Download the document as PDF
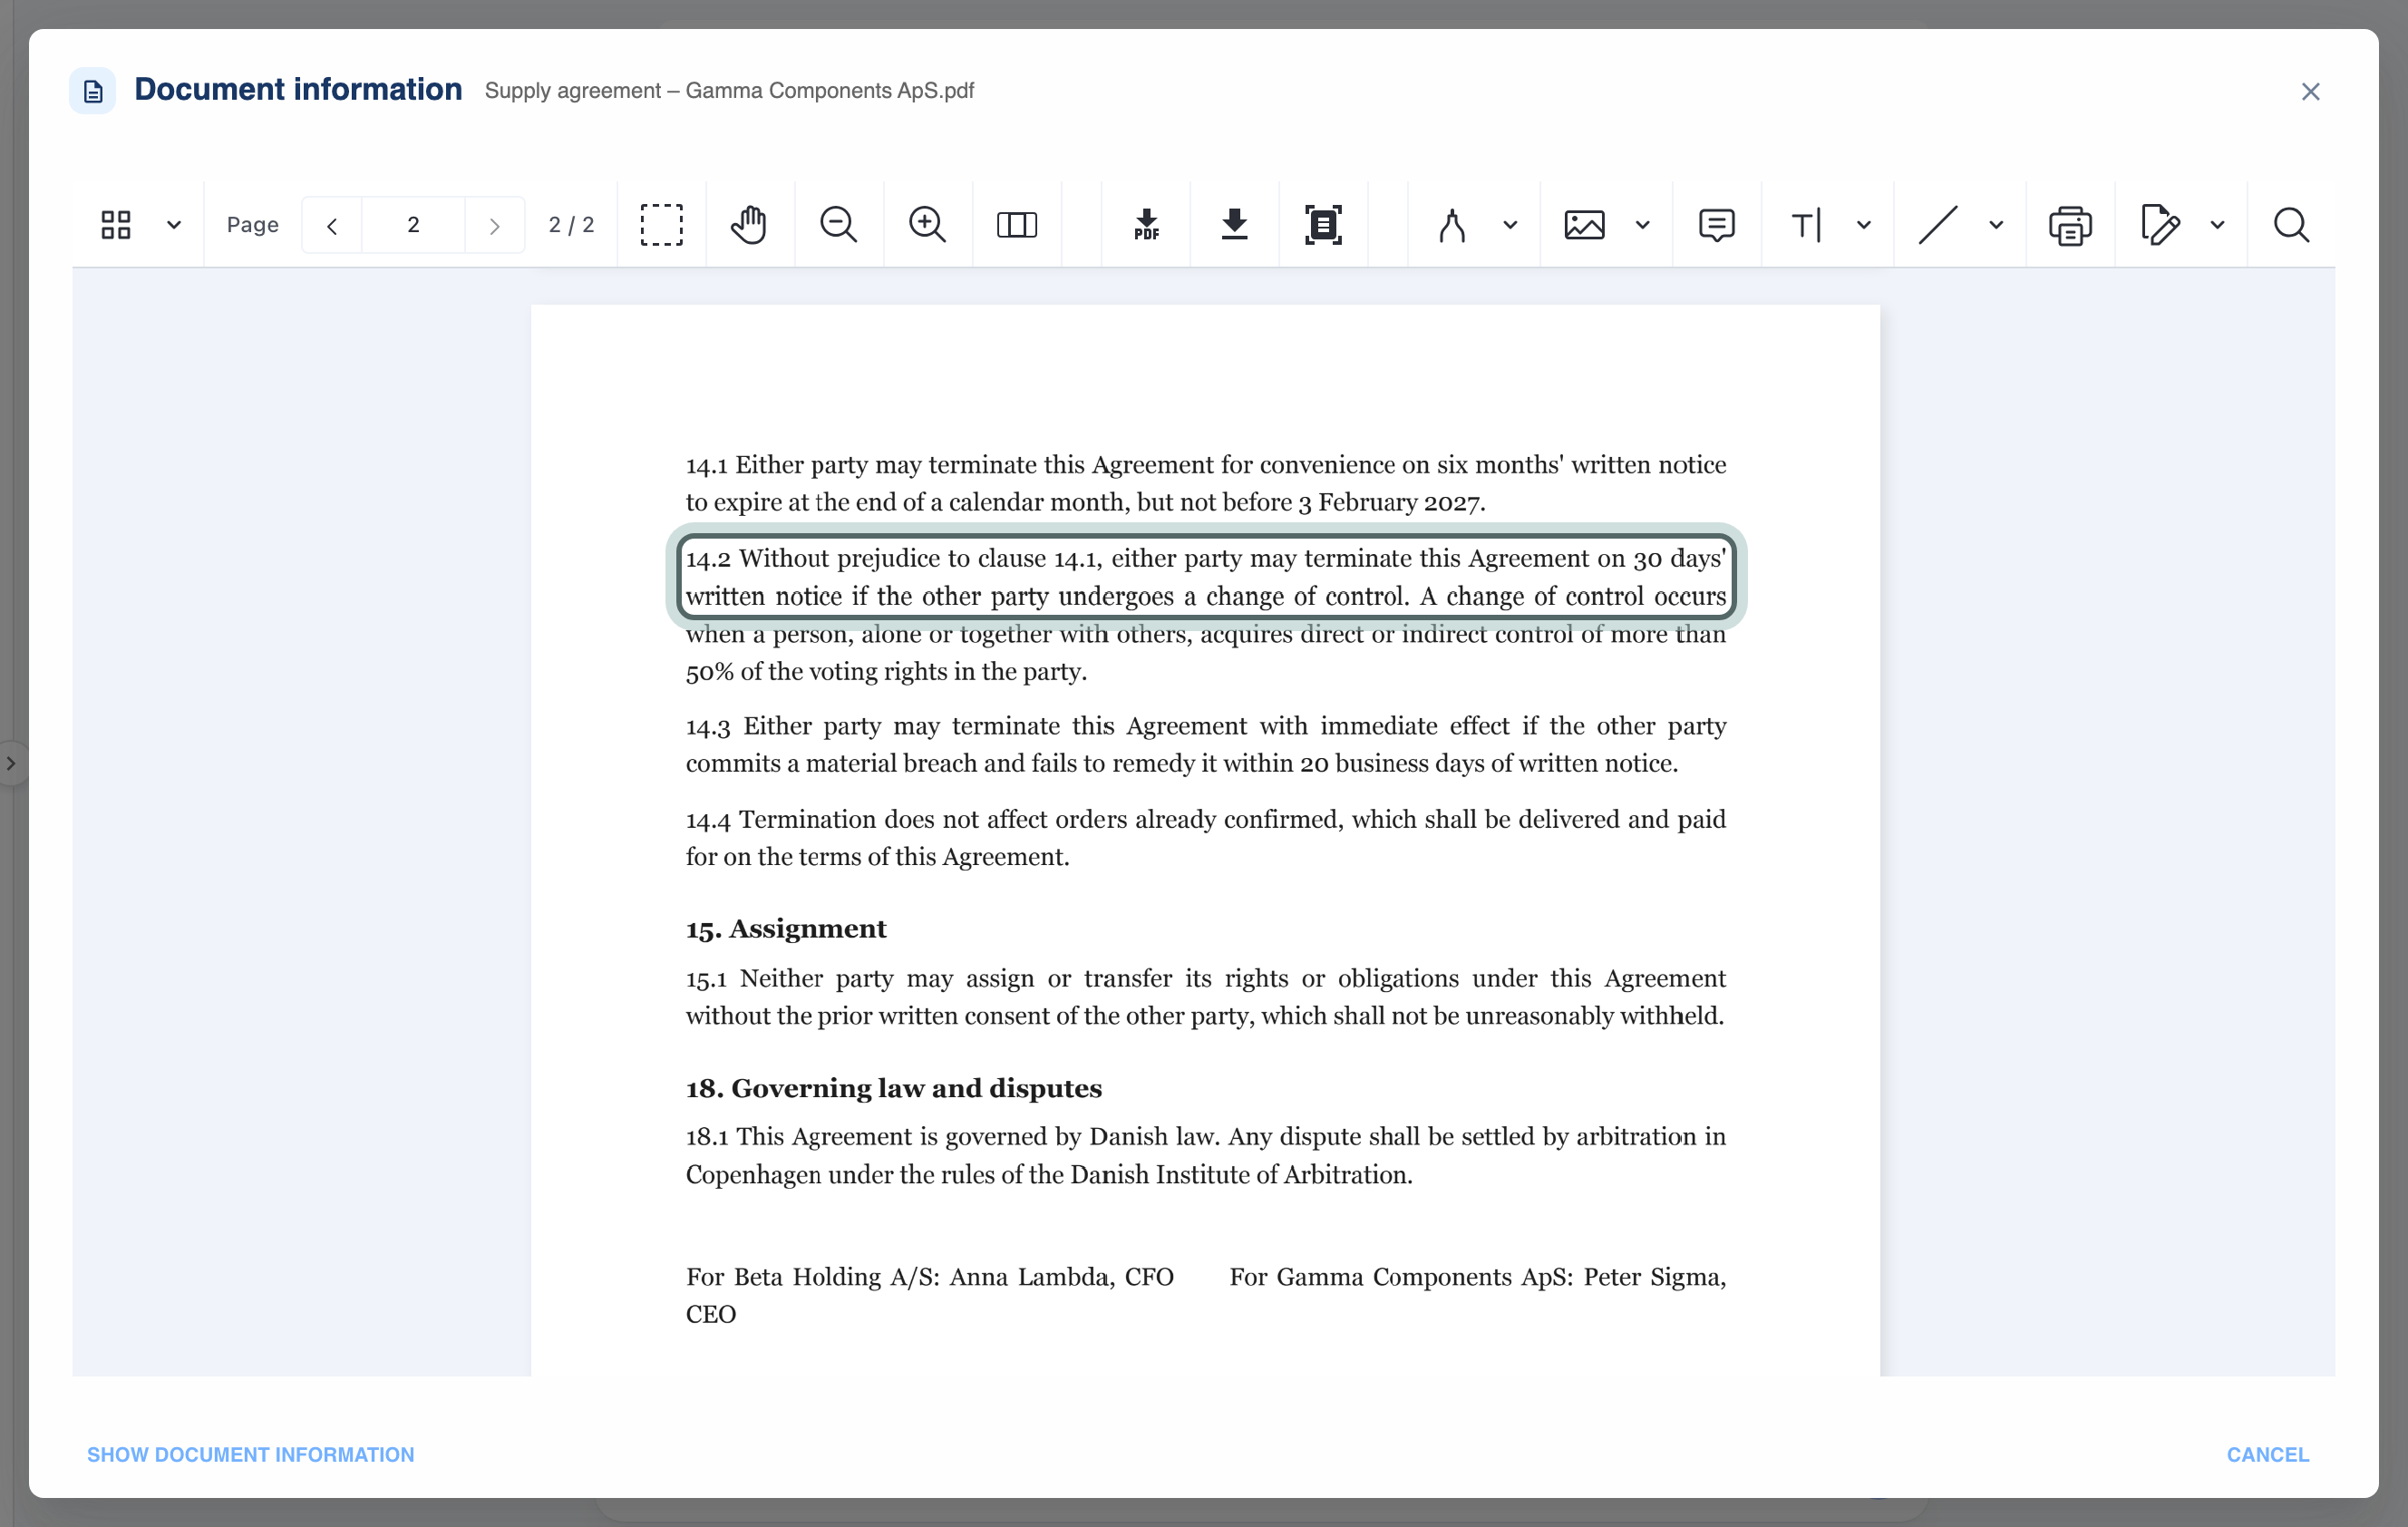The width and height of the screenshot is (2408, 1527). [1146, 225]
